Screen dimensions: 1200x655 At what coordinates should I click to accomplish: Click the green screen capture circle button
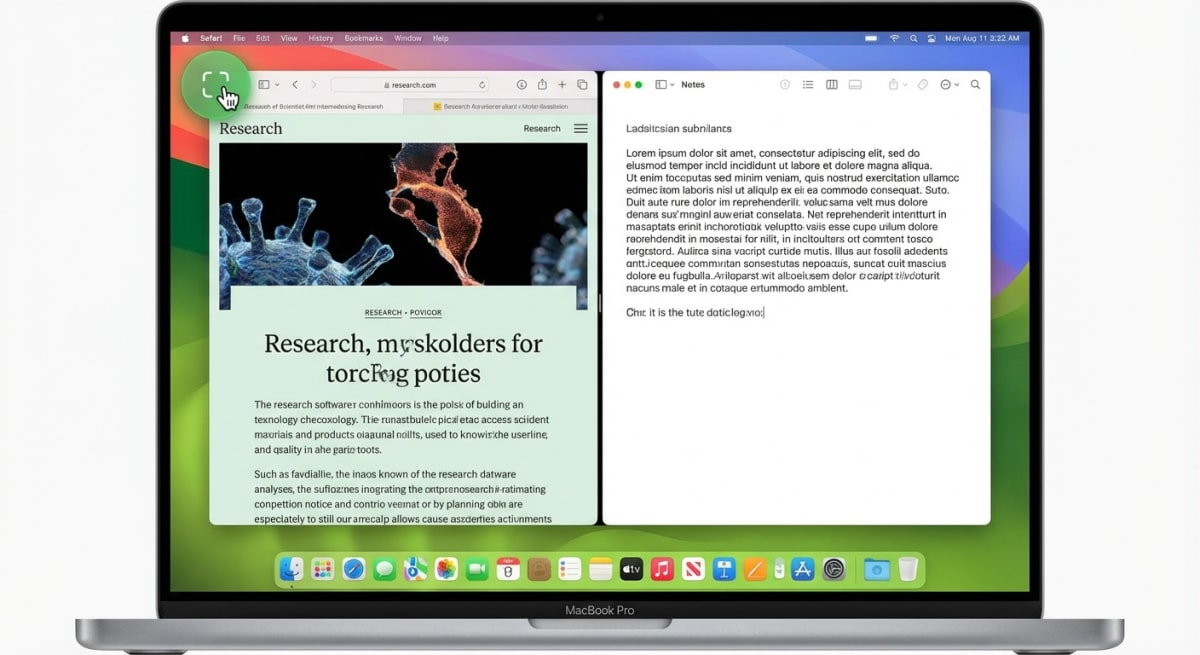[216, 85]
